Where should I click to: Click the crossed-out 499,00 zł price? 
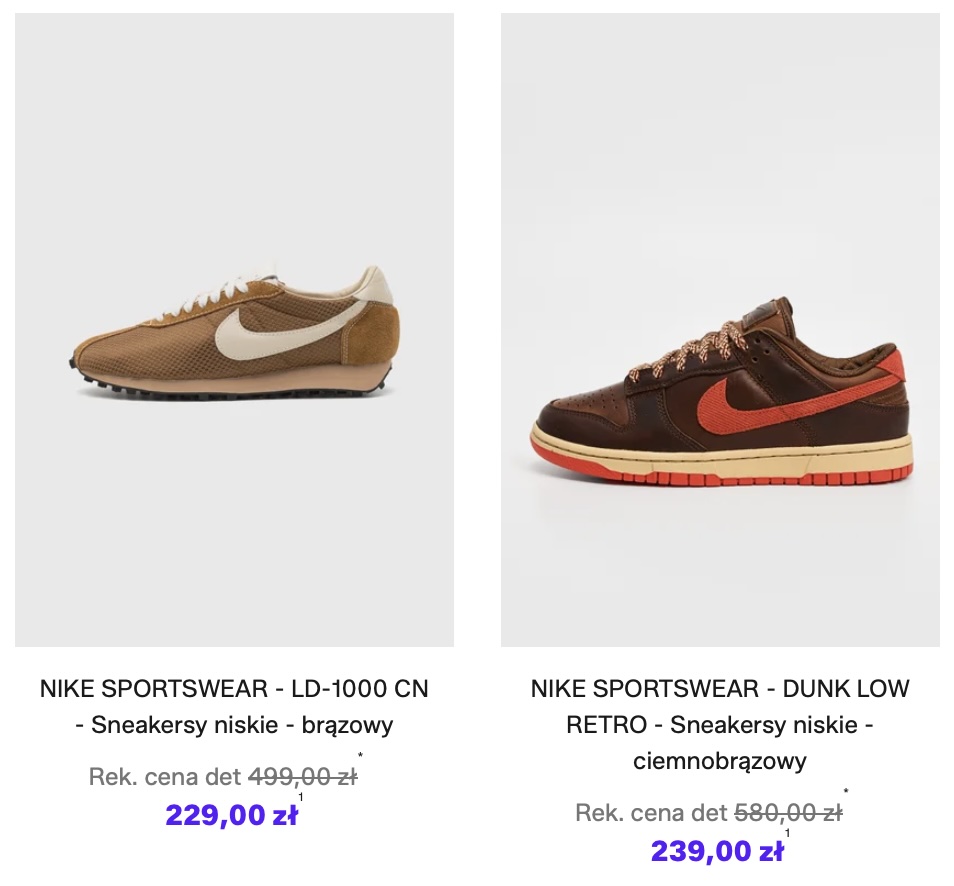pyautogui.click(x=302, y=777)
